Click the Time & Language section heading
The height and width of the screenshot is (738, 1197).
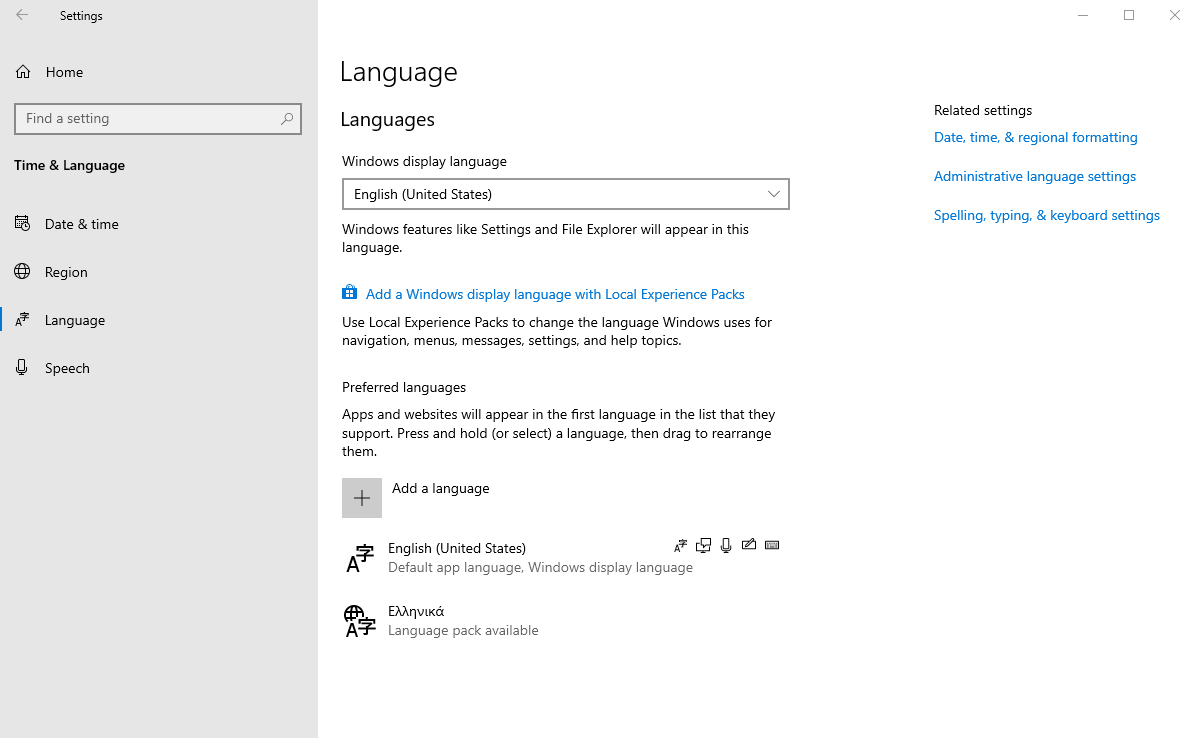point(69,166)
